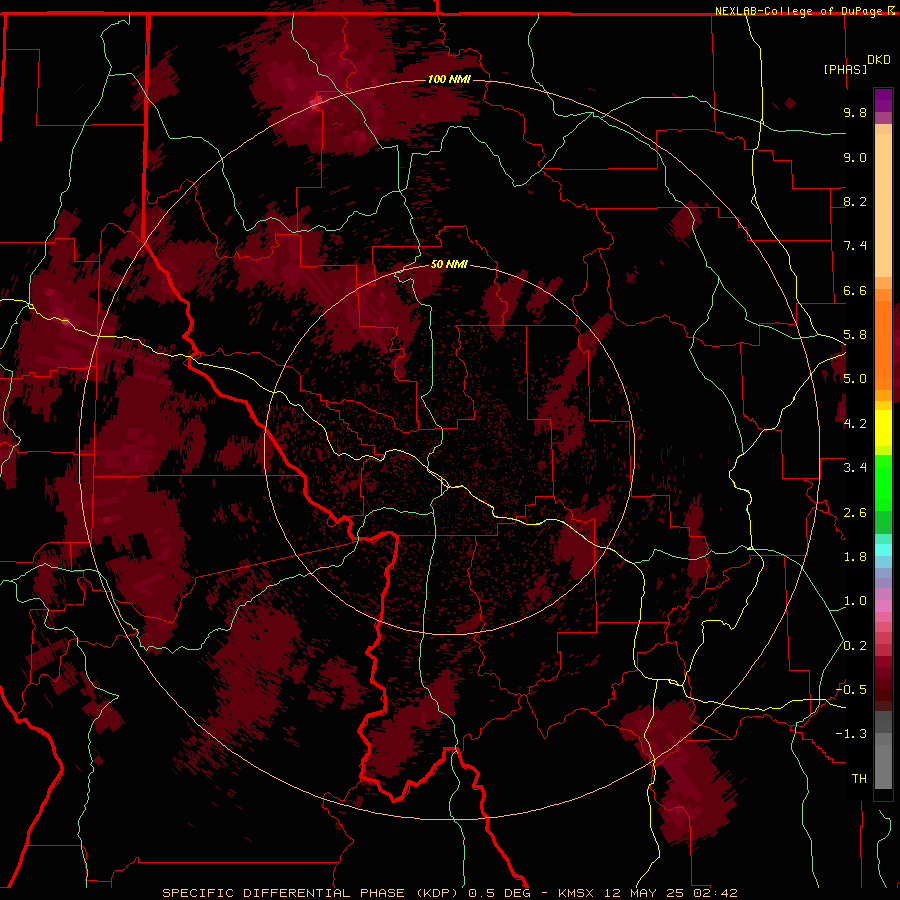This screenshot has width=900, height=900.
Task: Click the 0.2 scale value
Action: [855, 646]
